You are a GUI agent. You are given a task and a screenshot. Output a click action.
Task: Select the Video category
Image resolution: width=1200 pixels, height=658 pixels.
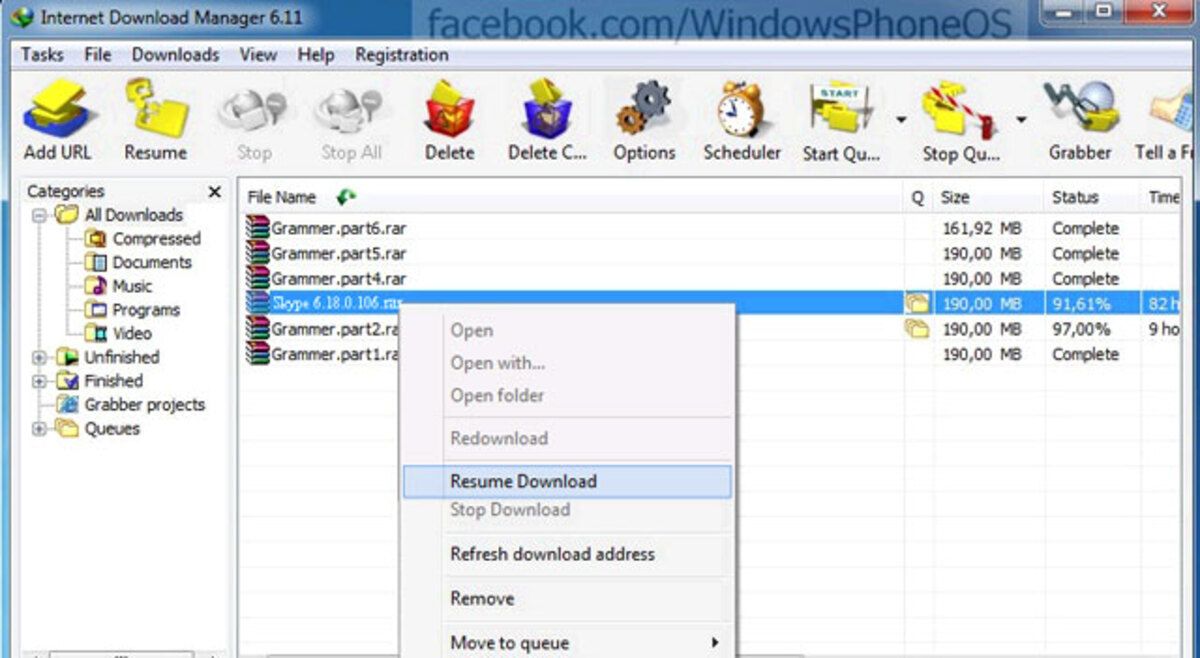(132, 333)
